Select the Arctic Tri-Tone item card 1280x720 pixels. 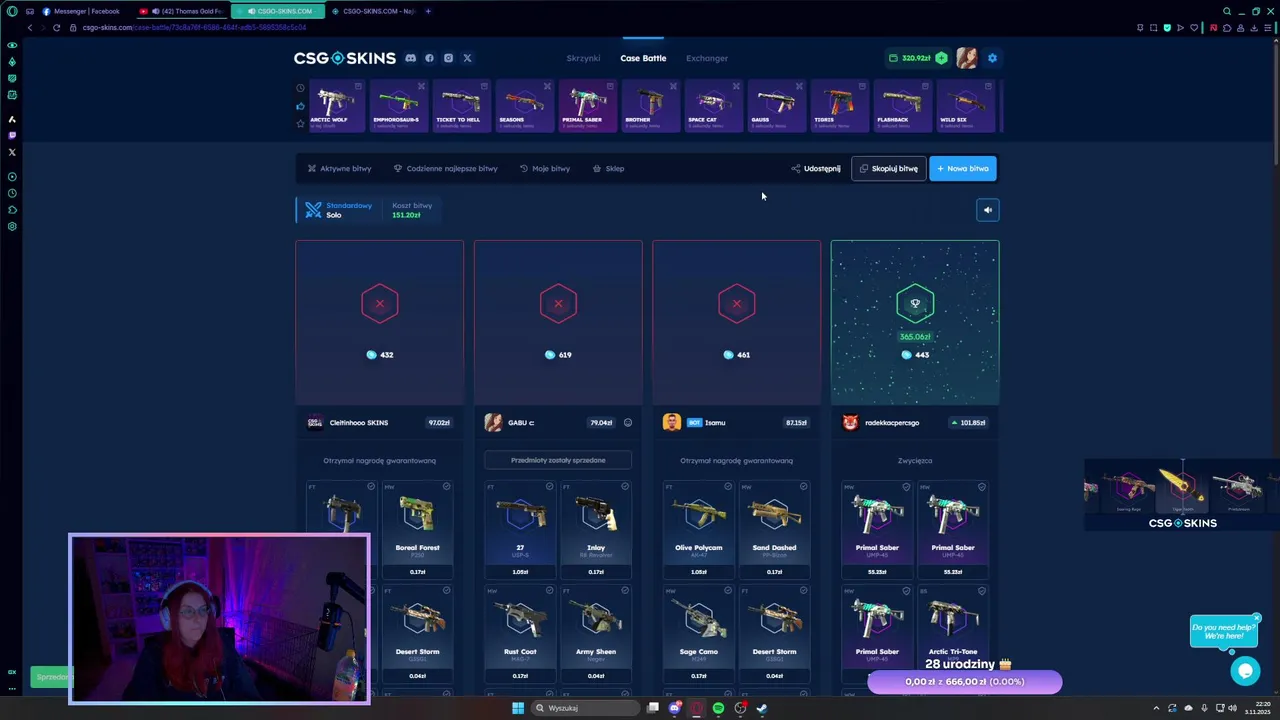pyautogui.click(x=953, y=634)
